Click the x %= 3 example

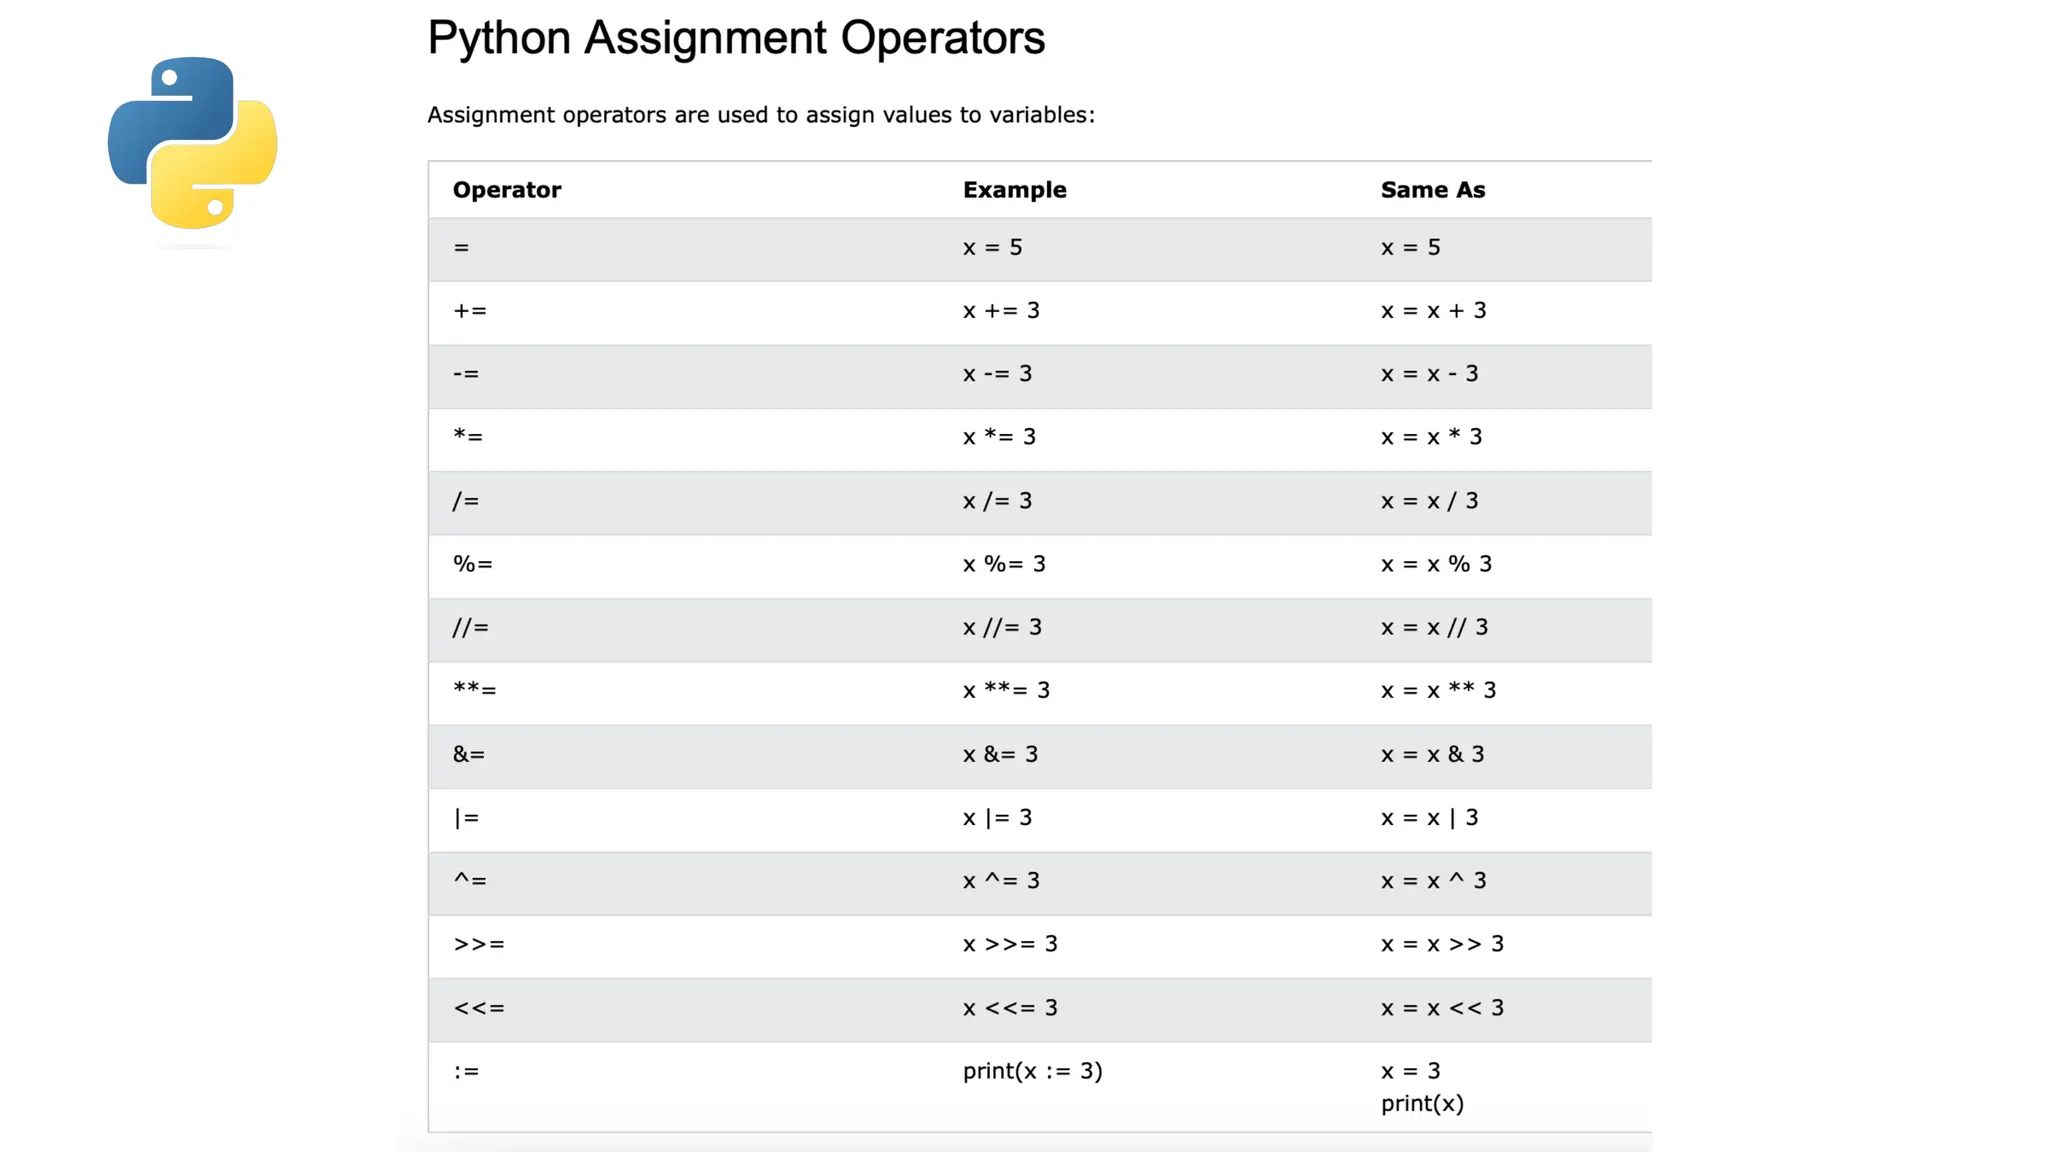click(1004, 564)
